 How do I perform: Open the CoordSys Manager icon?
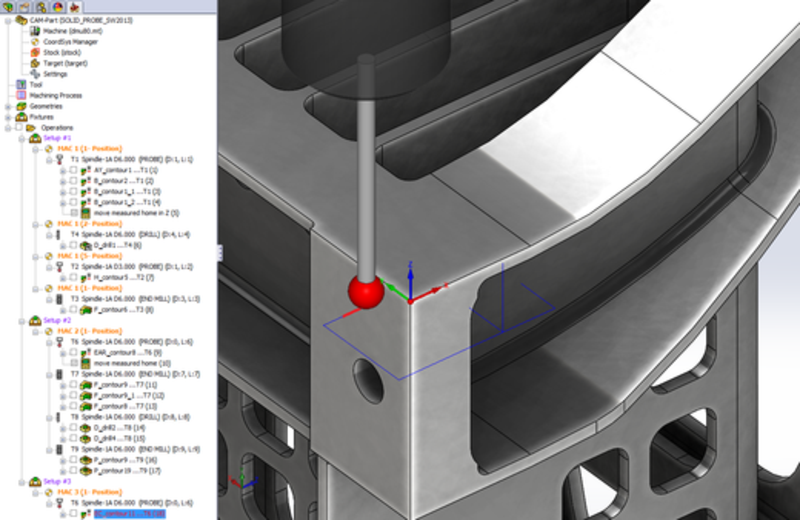pos(35,41)
